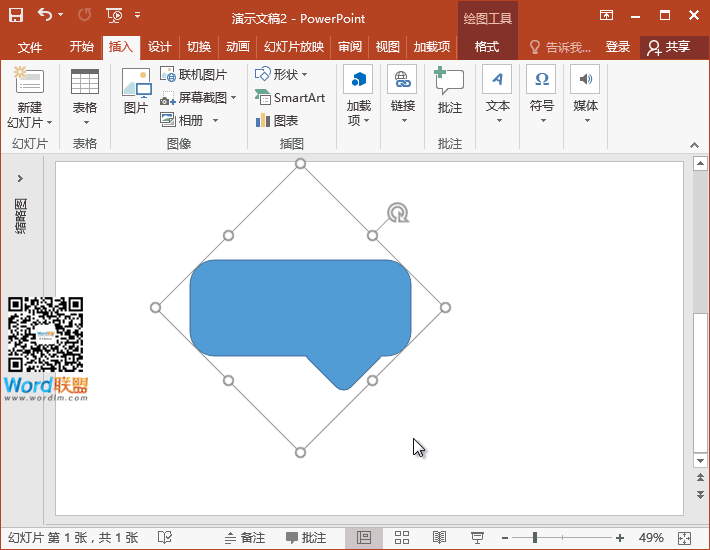This screenshot has width=710, height=550.
Task: Click the zoom slider handle
Action: point(535,537)
